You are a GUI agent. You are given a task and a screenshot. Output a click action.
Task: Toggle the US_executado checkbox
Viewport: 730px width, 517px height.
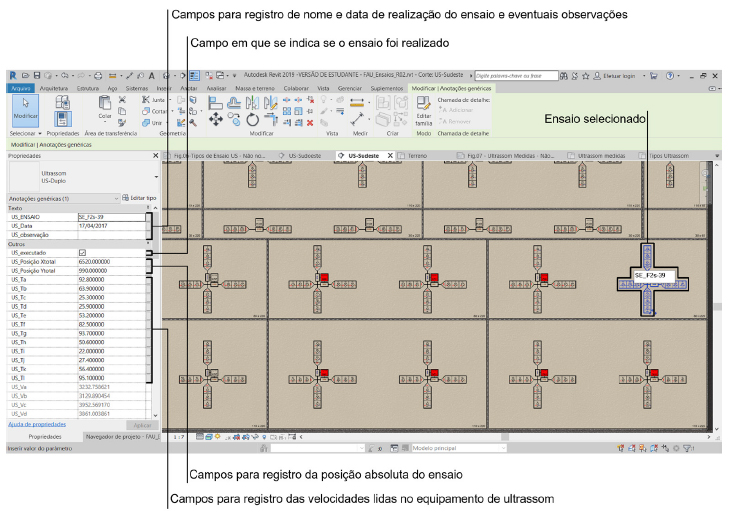[x=82, y=253]
